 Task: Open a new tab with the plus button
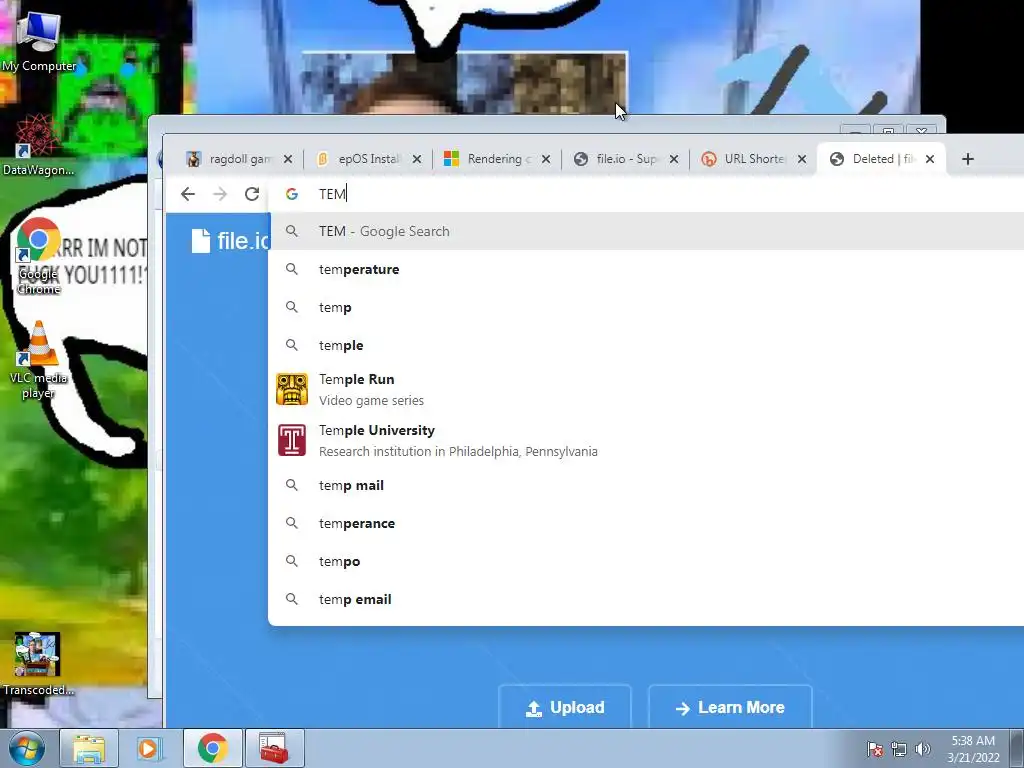point(968,159)
